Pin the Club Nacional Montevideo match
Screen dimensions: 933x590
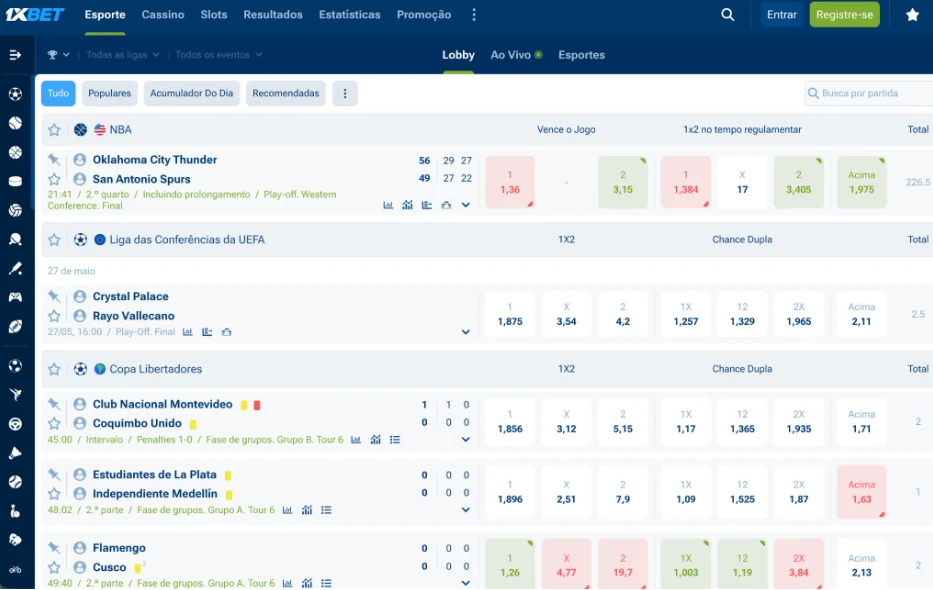click(54, 404)
